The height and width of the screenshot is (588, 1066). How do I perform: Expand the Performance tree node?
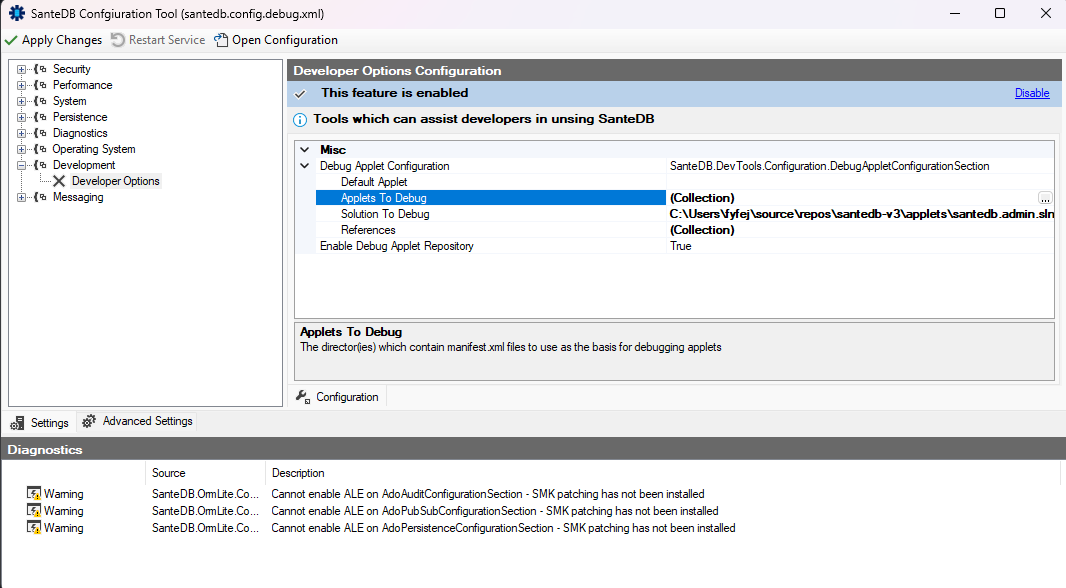[22, 85]
